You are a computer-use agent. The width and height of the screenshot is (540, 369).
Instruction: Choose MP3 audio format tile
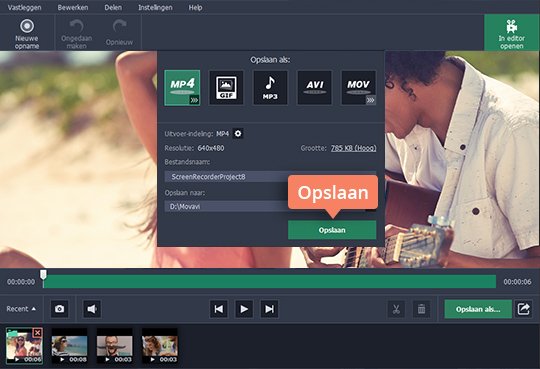click(270, 88)
